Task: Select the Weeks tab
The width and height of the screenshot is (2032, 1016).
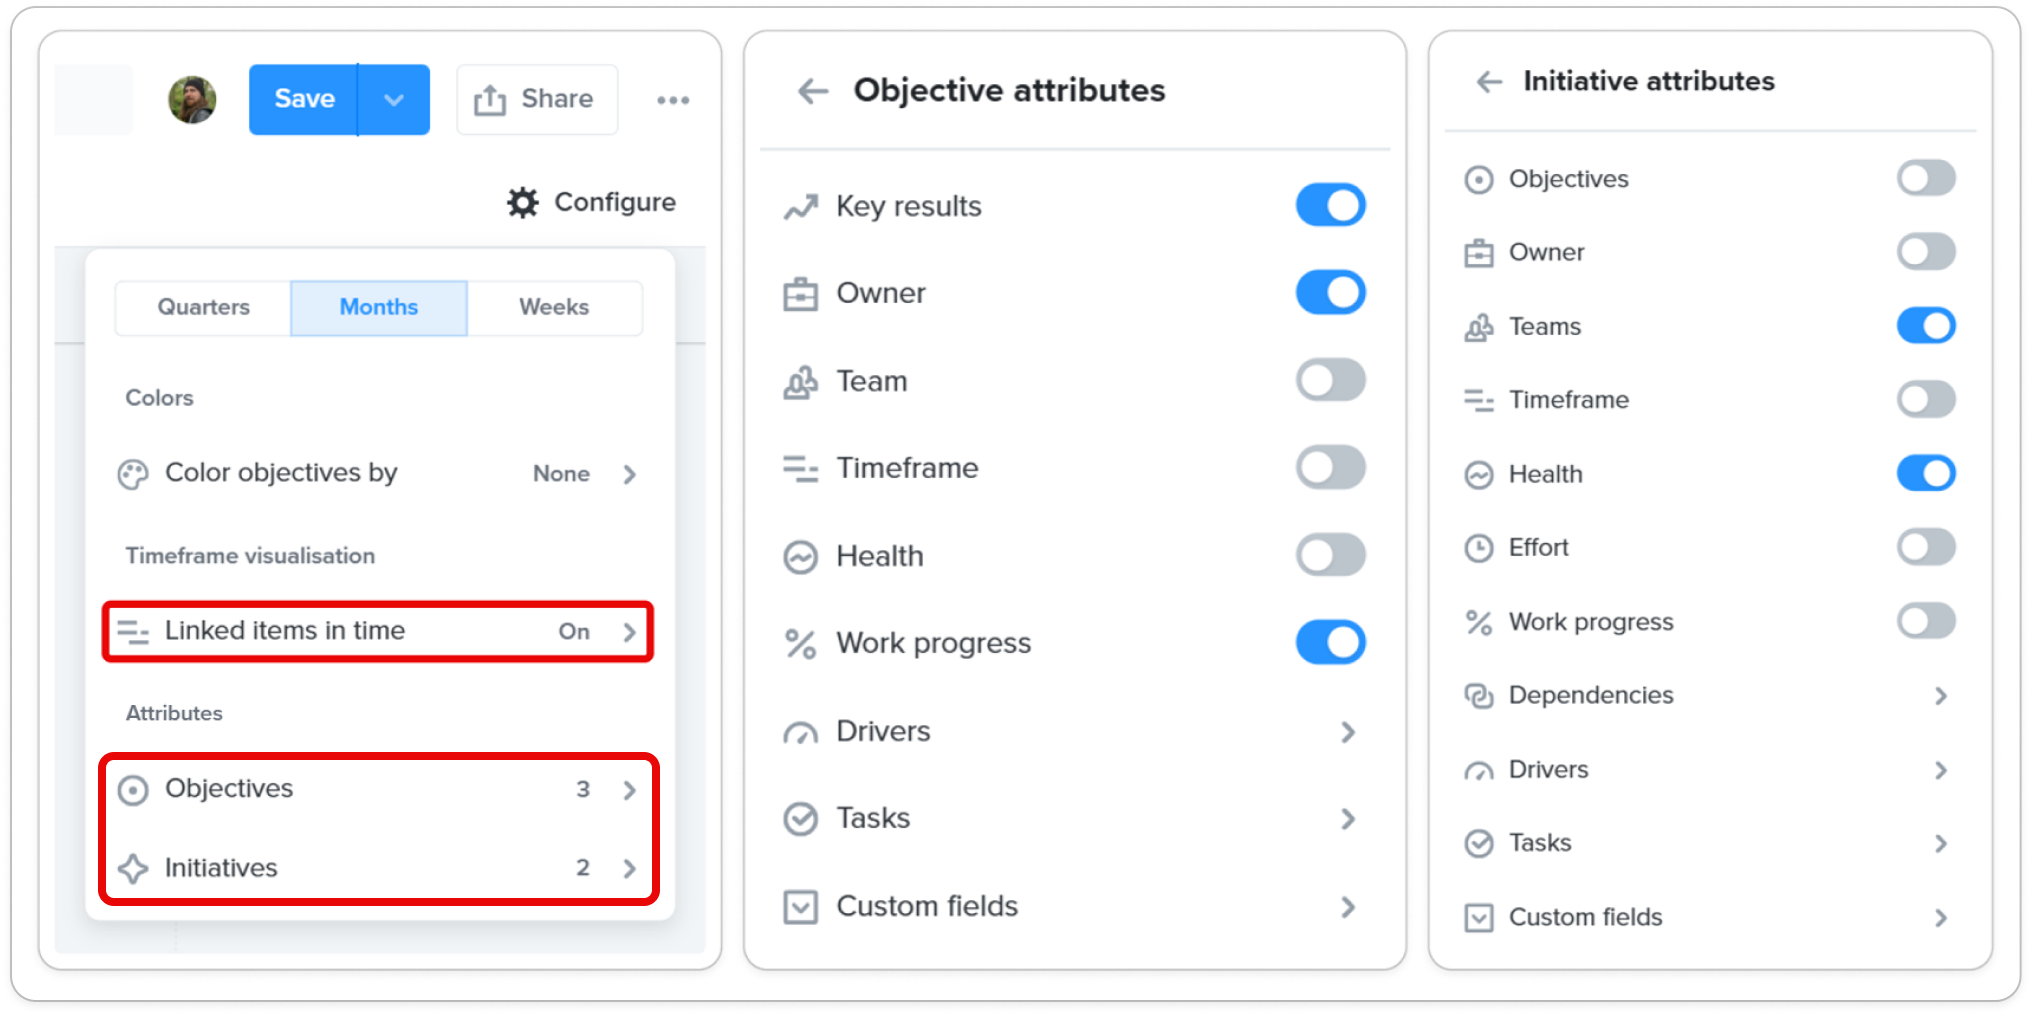Action: pyautogui.click(x=554, y=308)
